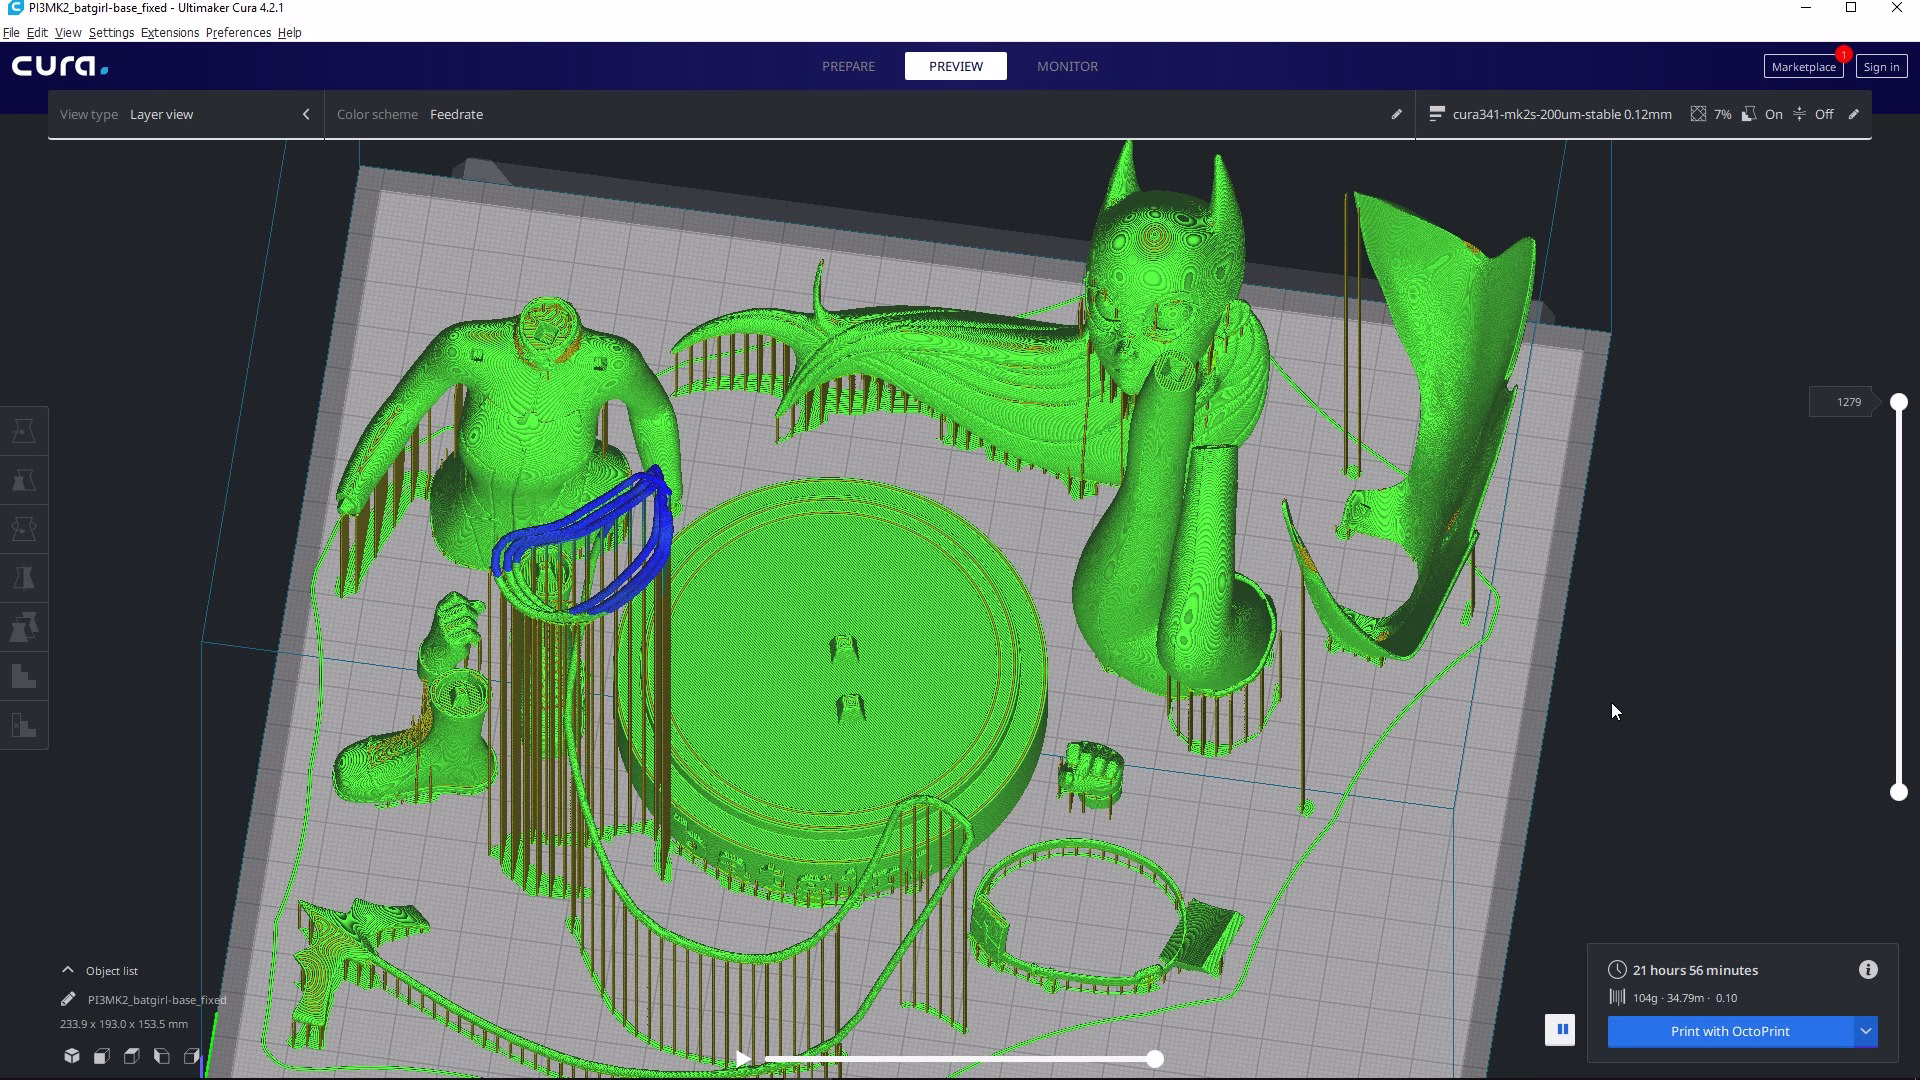The height and width of the screenshot is (1080, 1920).
Task: Click the support On icon
Action: pos(1749,114)
